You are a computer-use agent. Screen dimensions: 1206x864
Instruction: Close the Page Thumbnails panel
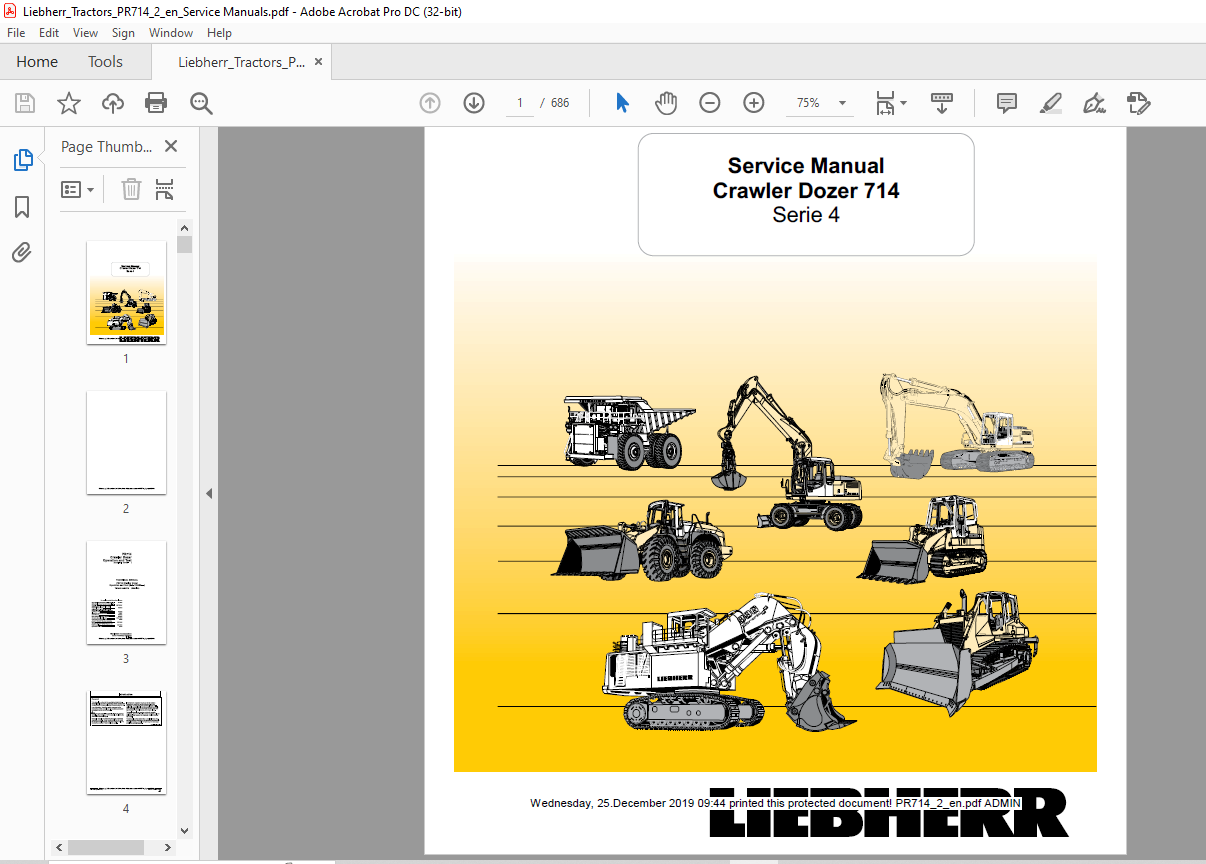(171, 146)
